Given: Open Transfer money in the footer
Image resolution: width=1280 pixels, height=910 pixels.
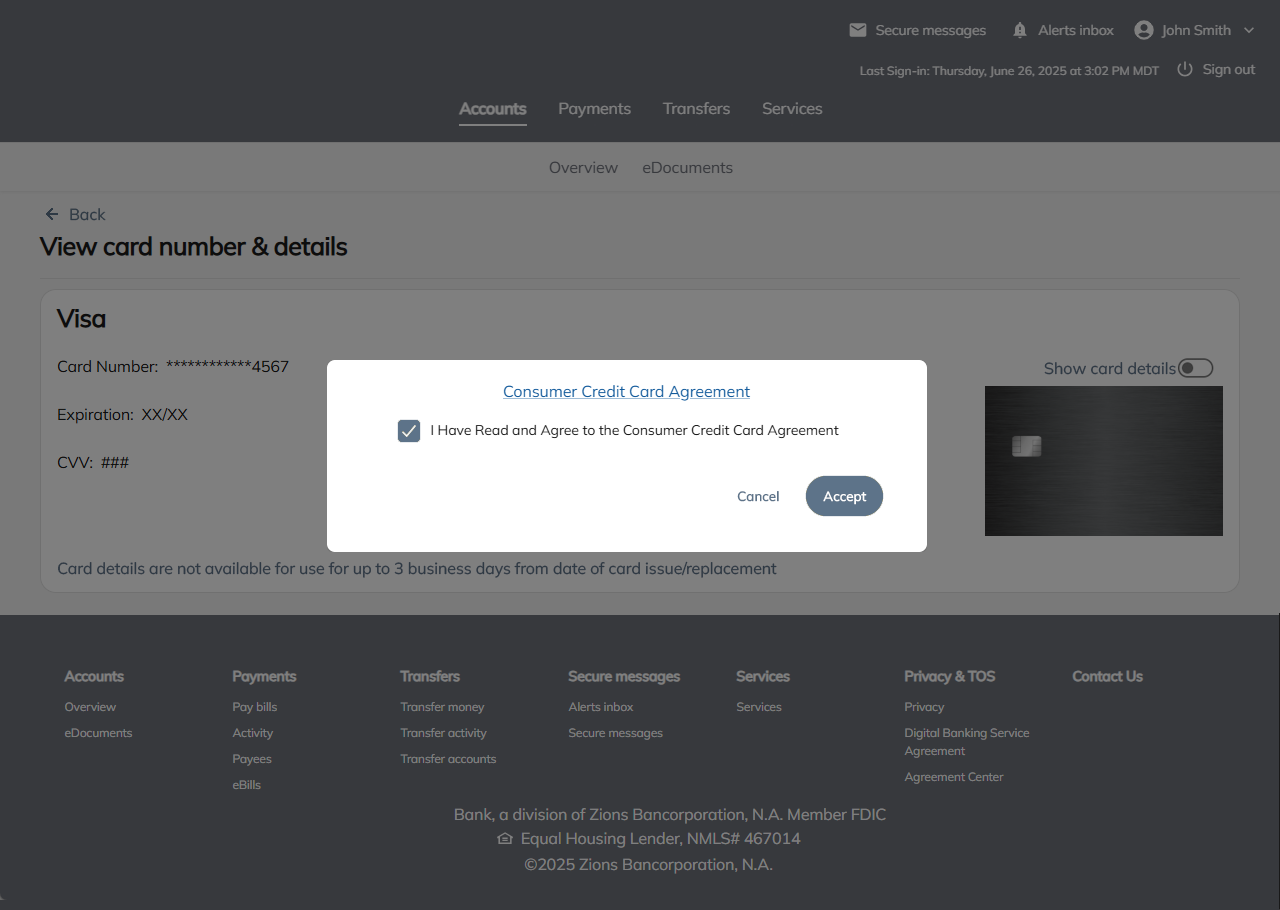Looking at the screenshot, I should tap(442, 707).
